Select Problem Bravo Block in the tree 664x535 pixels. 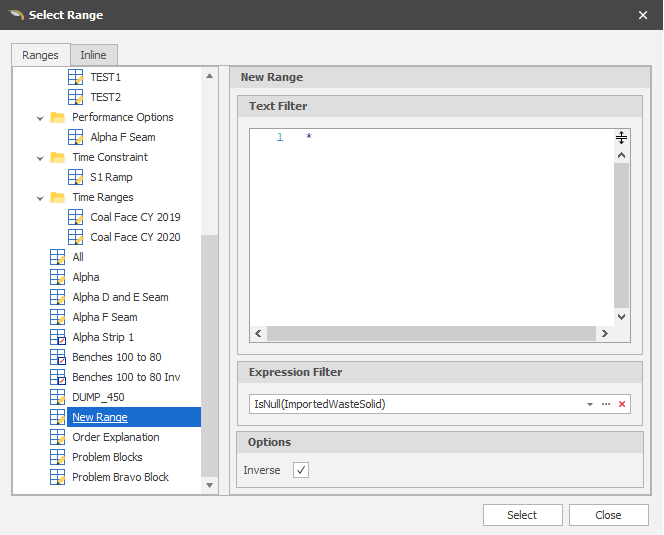(120, 477)
